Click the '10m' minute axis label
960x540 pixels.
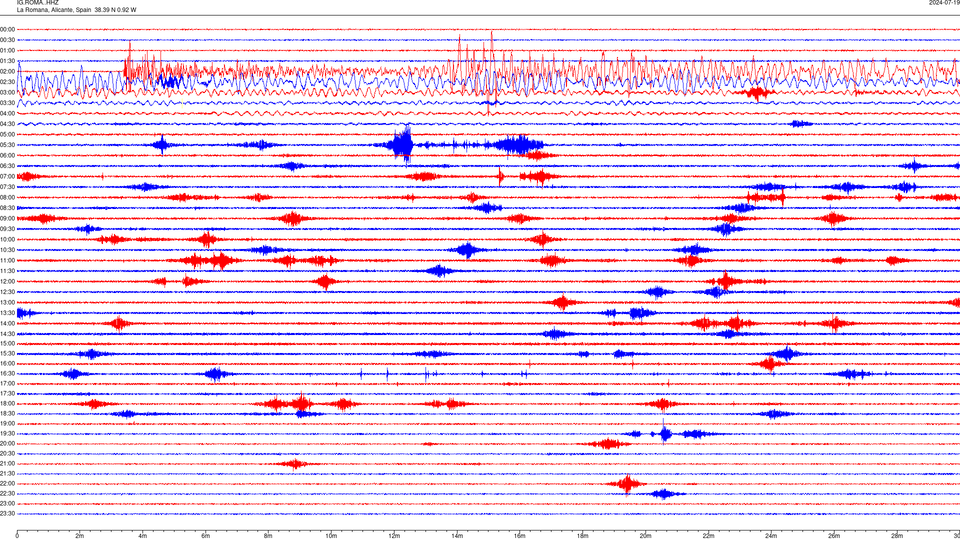click(331, 536)
